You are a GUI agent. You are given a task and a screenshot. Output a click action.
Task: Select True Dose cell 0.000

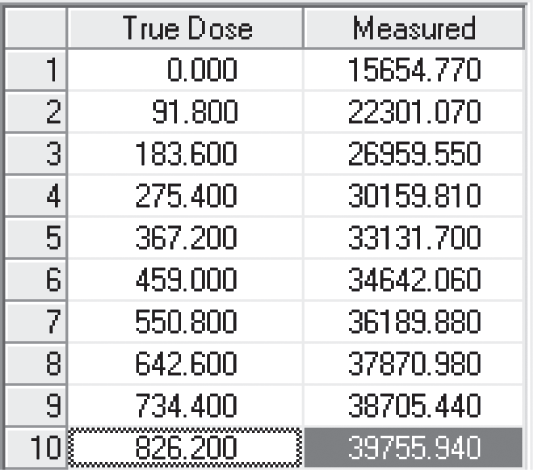coord(185,70)
